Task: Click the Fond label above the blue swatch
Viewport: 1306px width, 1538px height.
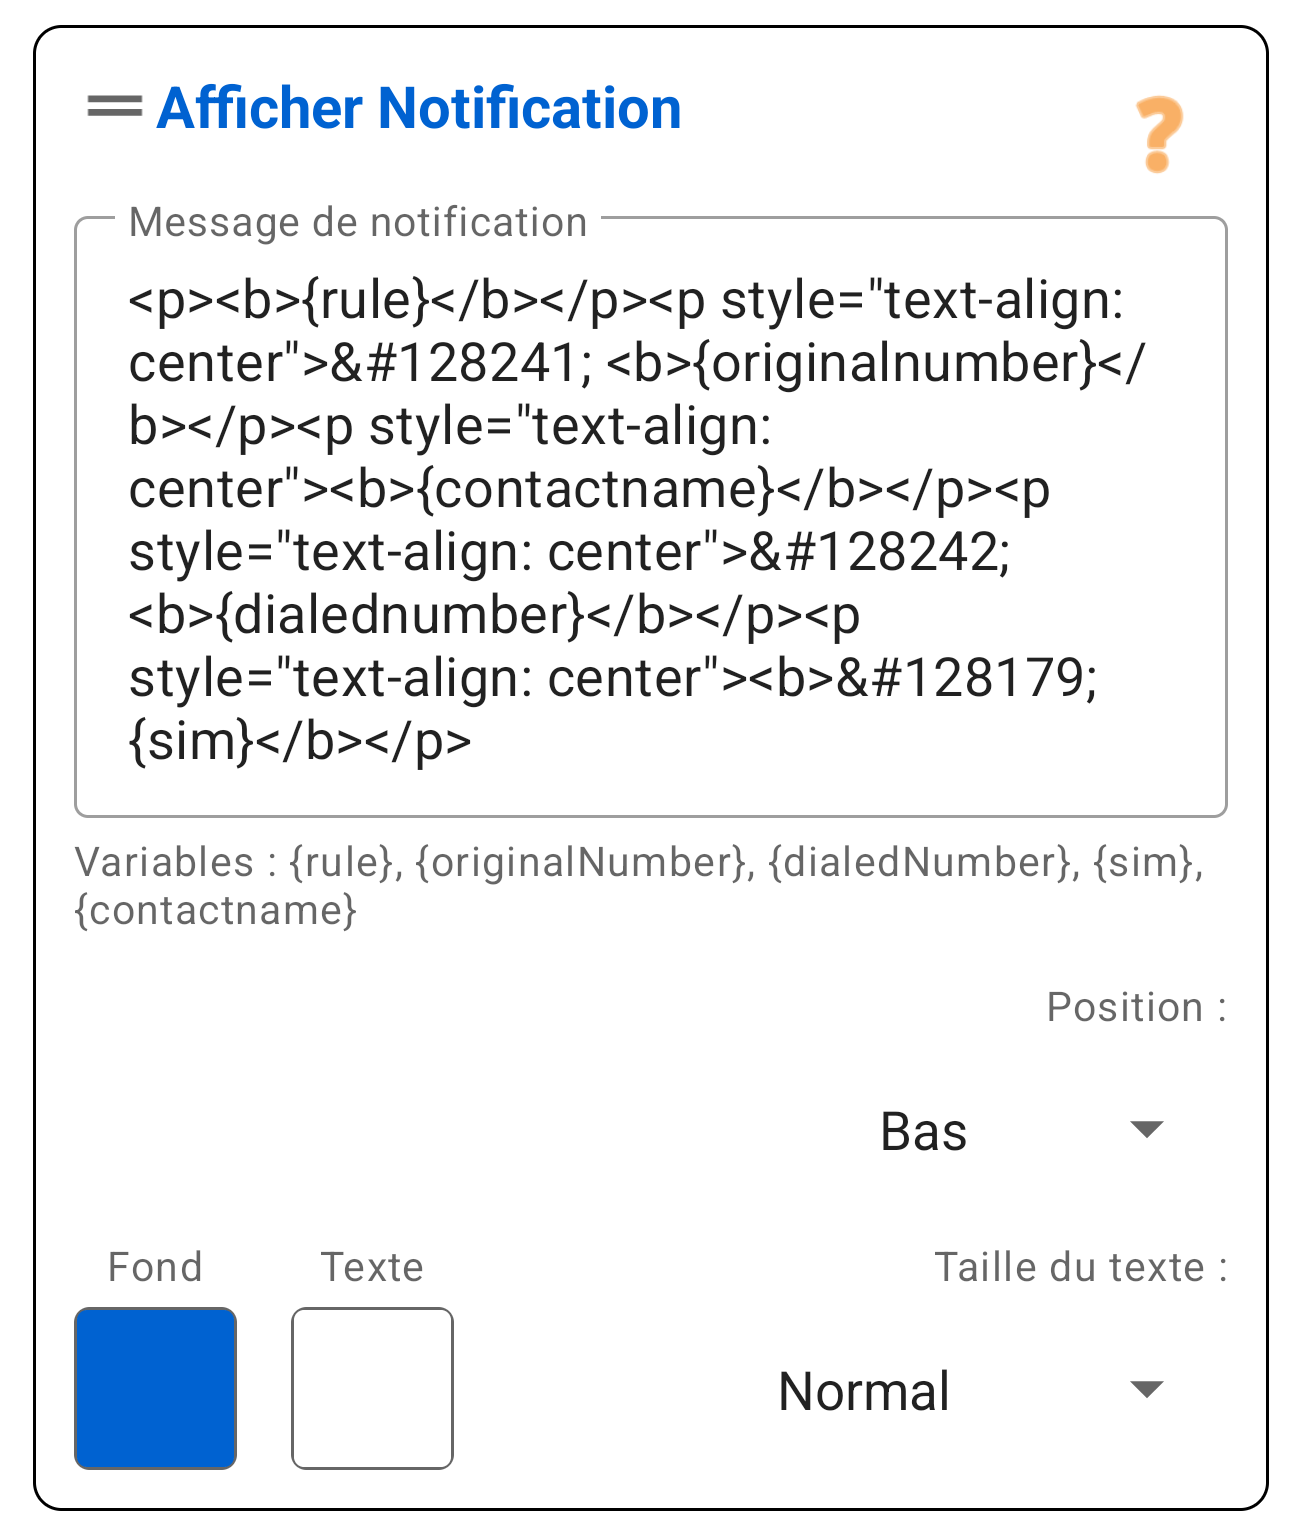Action: tap(155, 1267)
